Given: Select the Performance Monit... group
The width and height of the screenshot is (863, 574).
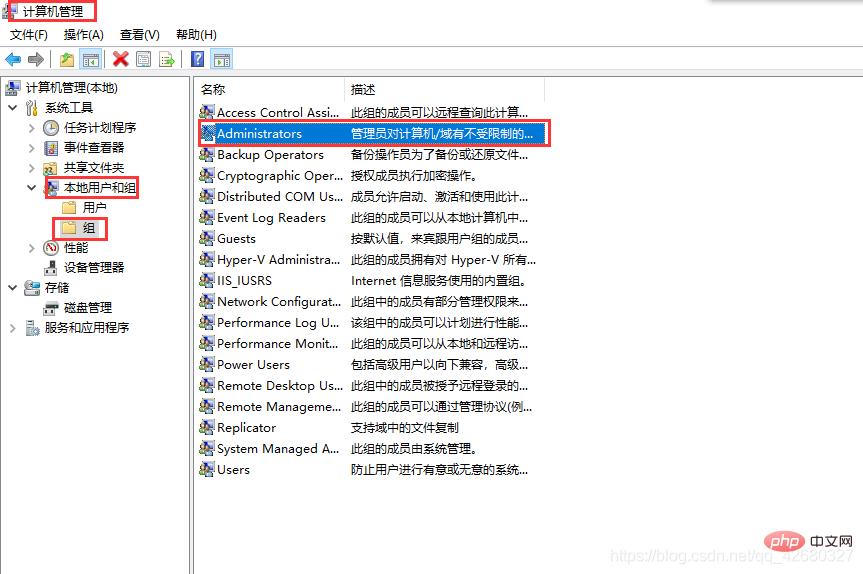Looking at the screenshot, I should point(277,343).
